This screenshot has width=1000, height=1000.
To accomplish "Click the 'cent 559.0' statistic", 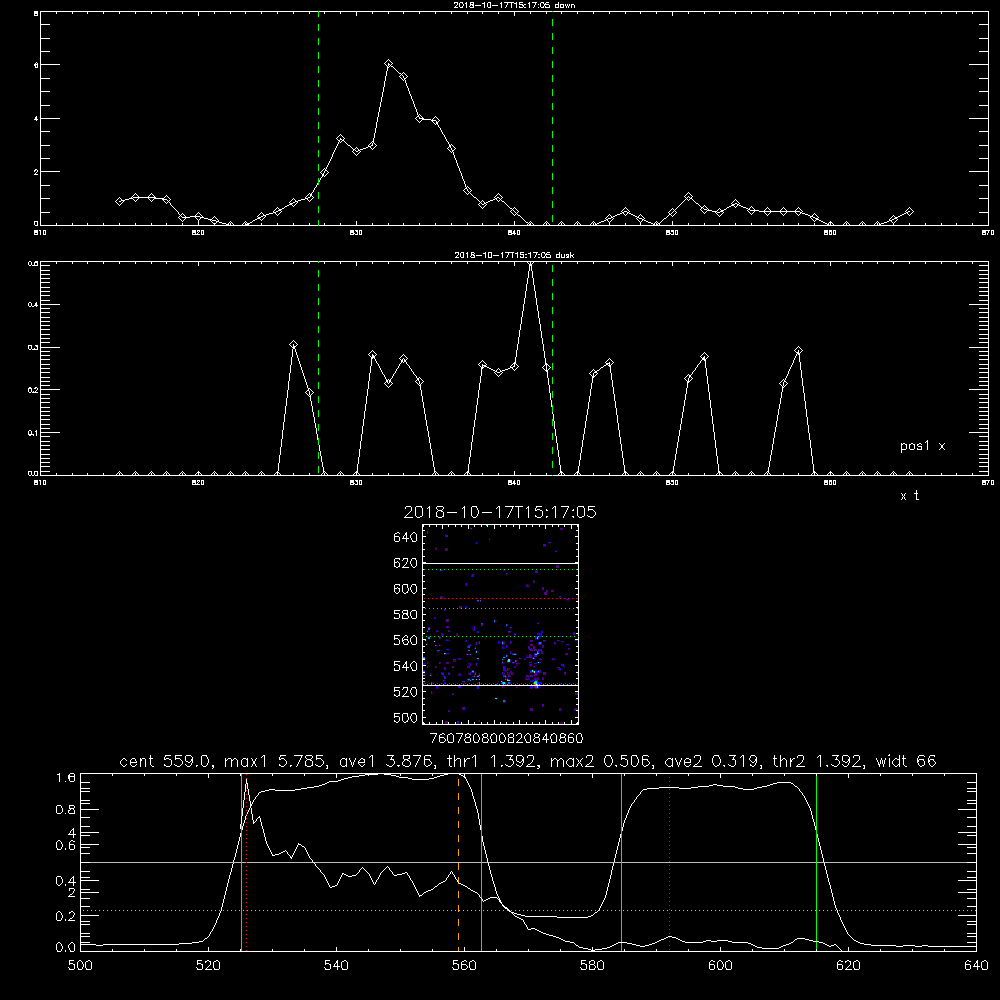I will coord(165,761).
